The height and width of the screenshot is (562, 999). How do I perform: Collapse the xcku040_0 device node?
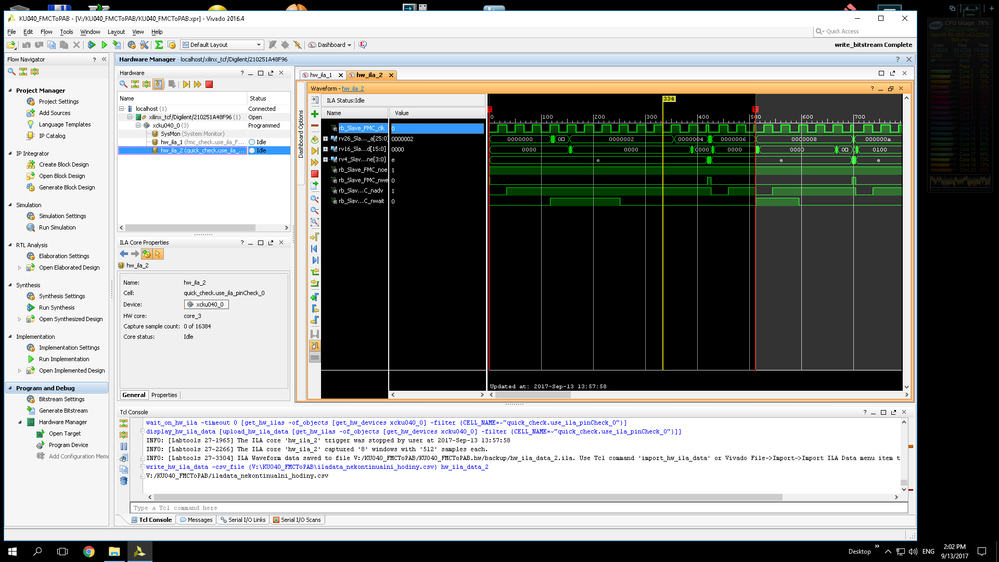point(138,126)
